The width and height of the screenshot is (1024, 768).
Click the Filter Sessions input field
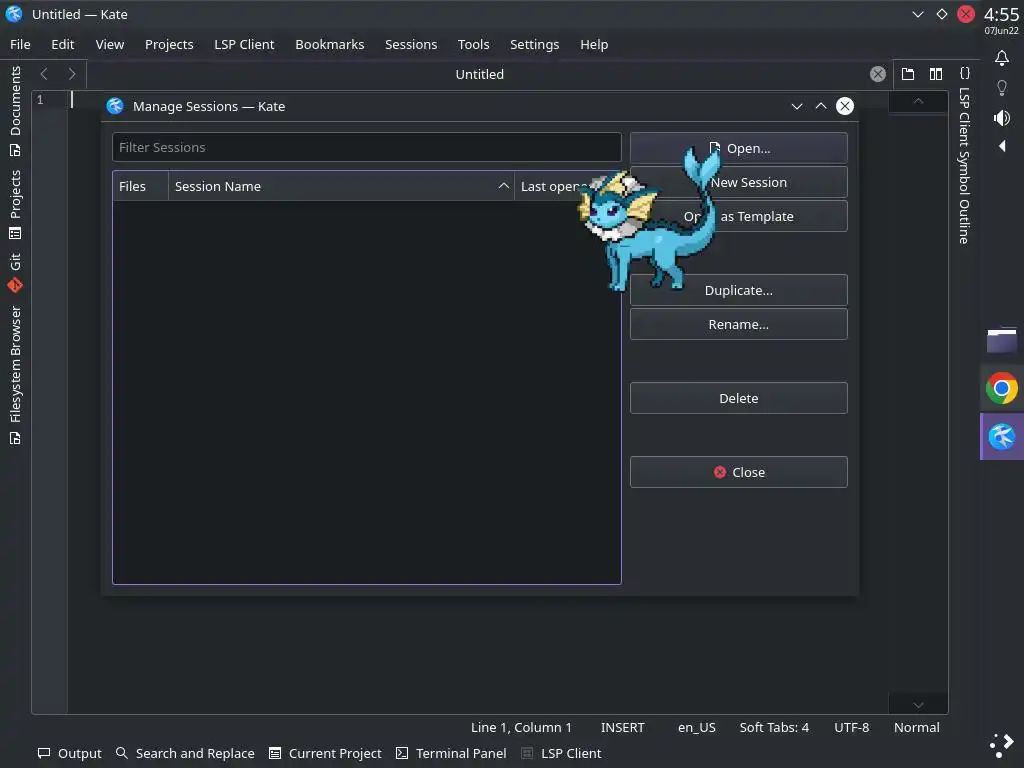coord(366,147)
